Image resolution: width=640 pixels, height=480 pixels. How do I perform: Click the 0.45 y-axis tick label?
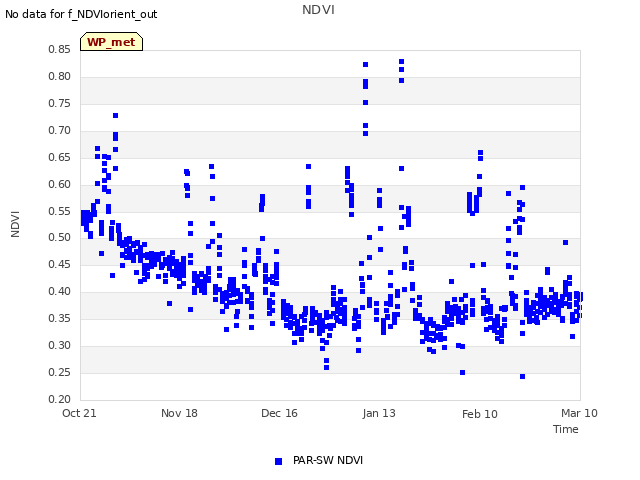pos(60,264)
